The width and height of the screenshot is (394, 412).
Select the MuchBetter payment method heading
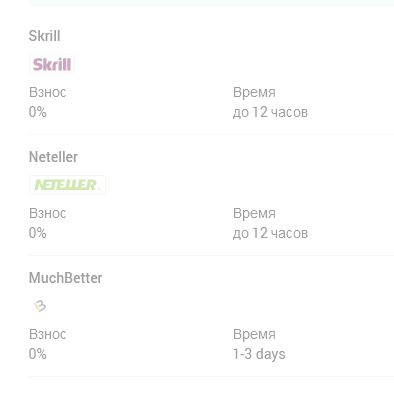click(x=65, y=278)
